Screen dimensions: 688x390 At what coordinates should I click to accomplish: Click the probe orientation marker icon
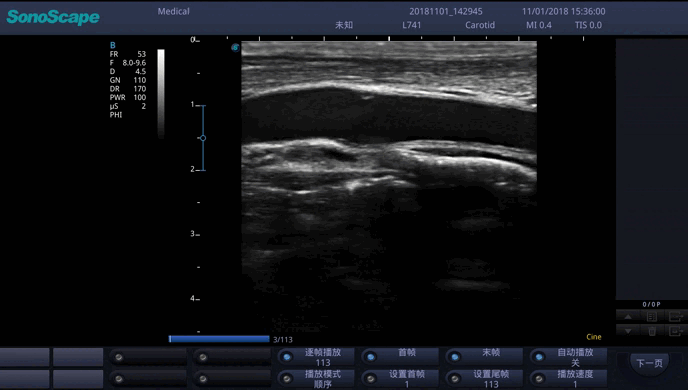235,47
